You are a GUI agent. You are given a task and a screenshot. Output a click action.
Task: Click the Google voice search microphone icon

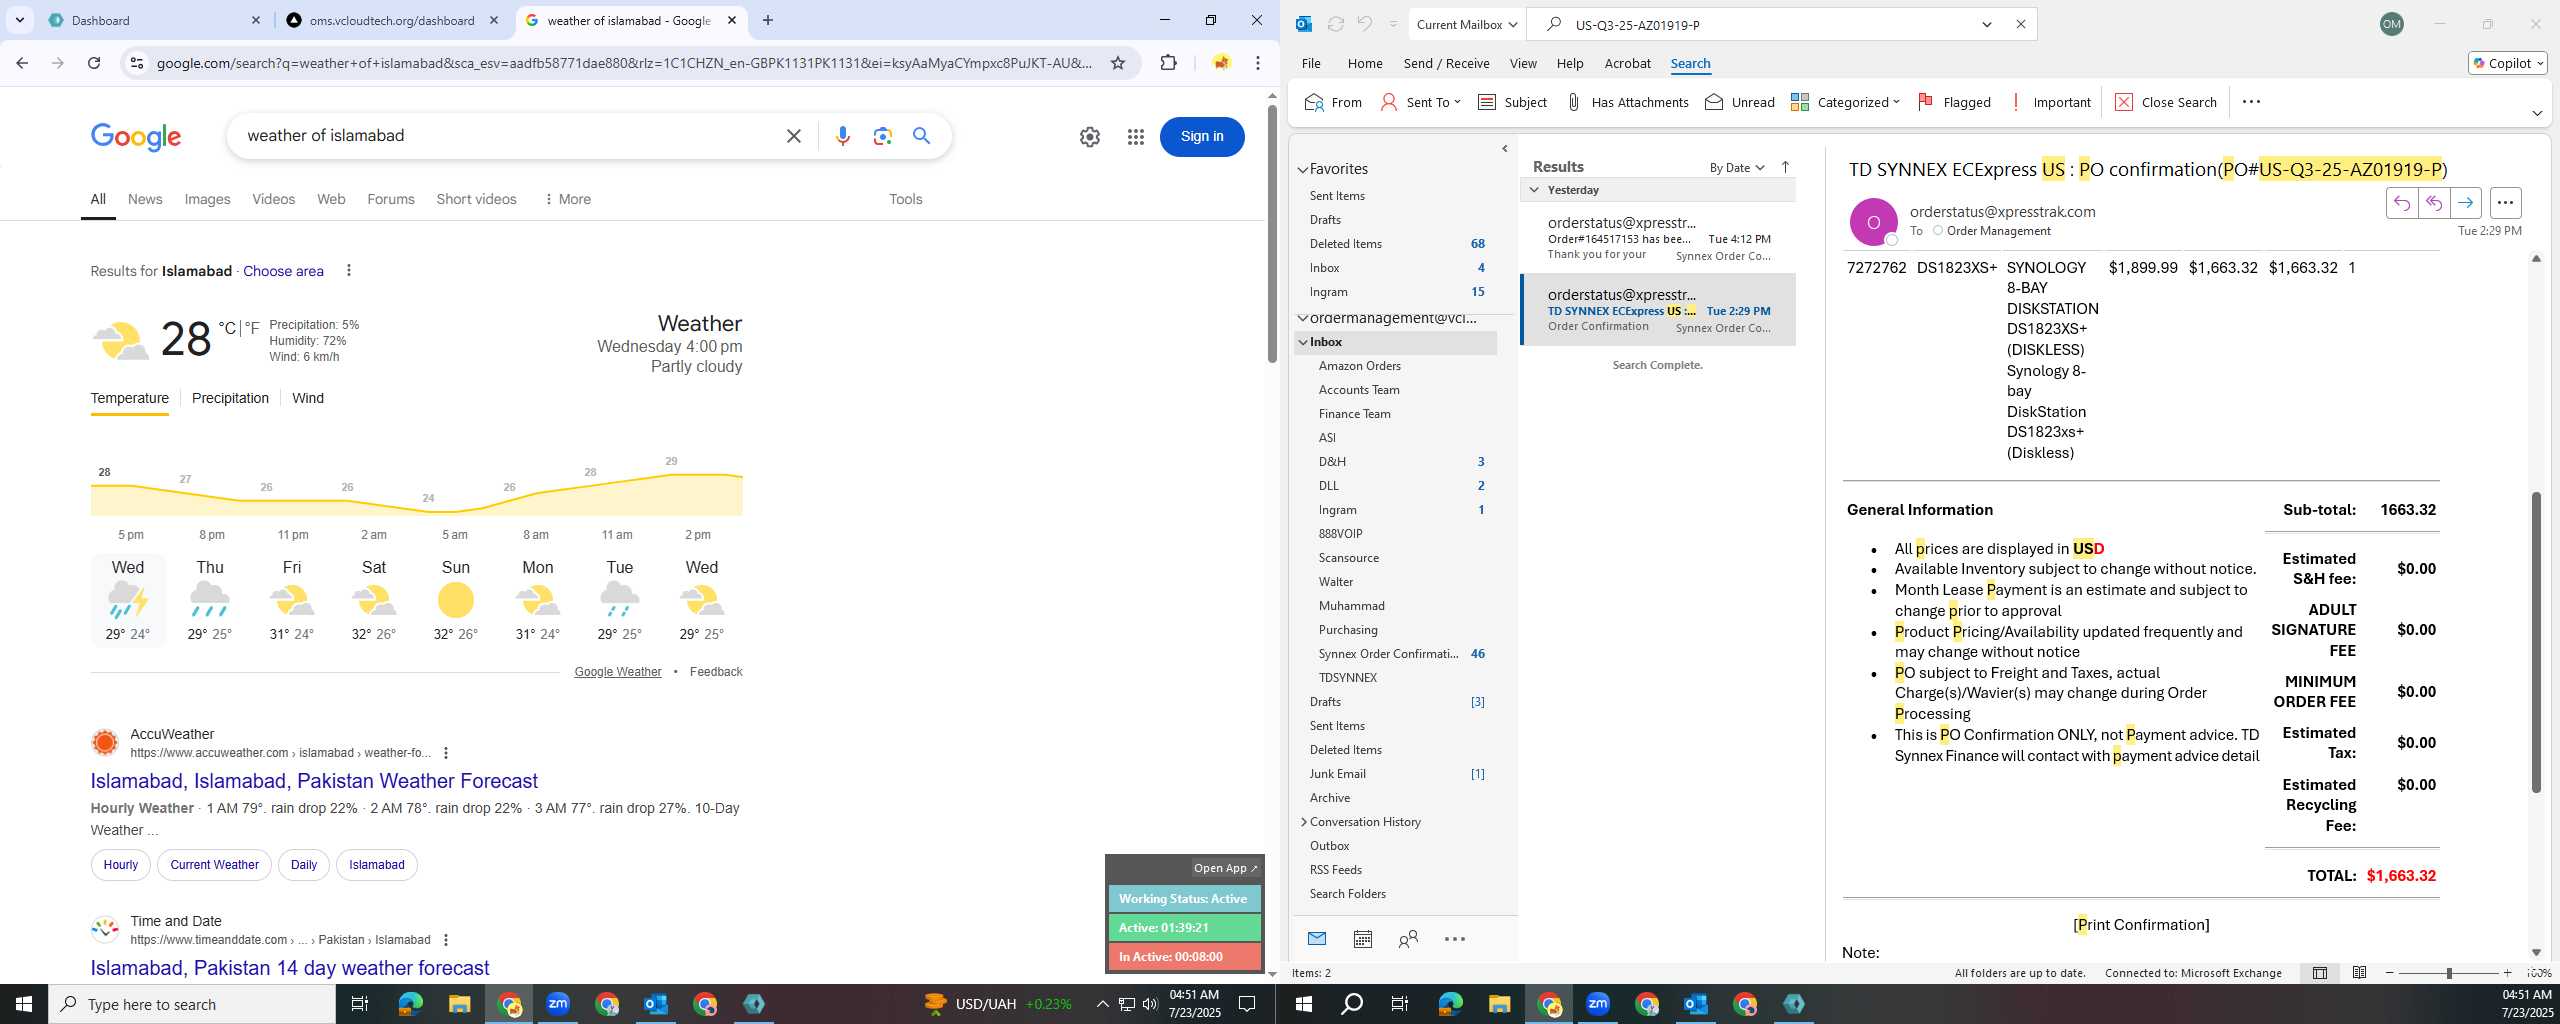(842, 136)
